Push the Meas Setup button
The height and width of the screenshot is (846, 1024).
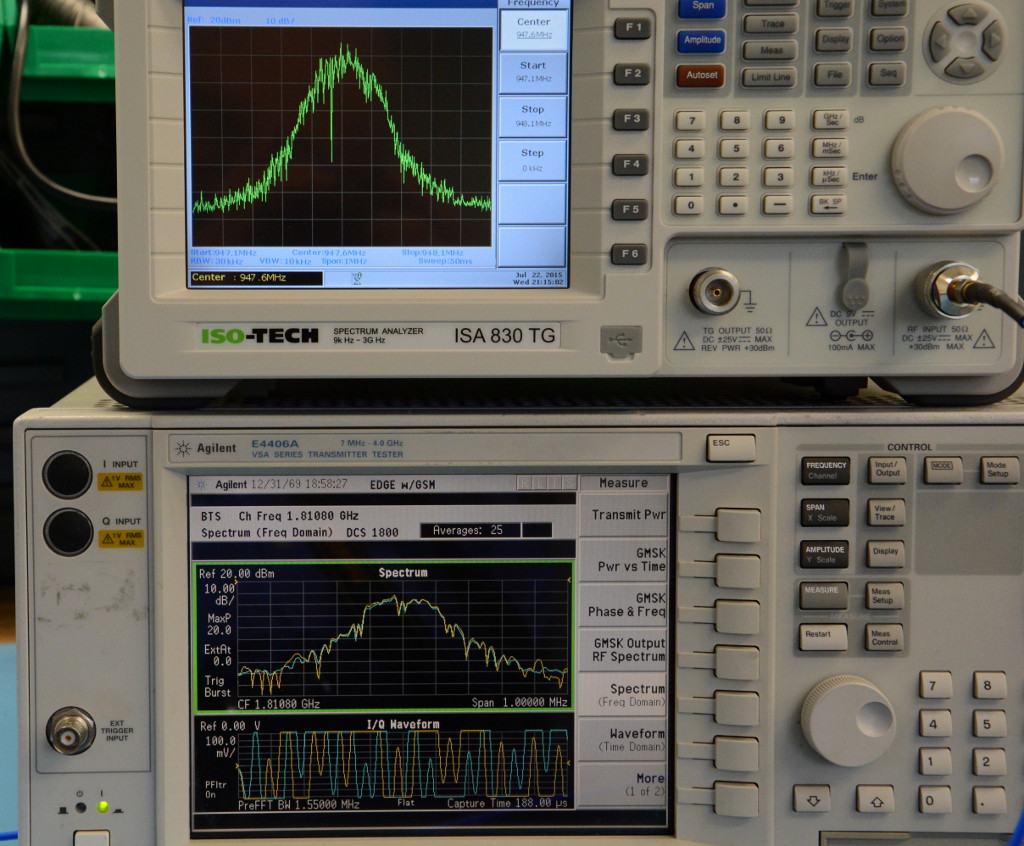pos(884,594)
